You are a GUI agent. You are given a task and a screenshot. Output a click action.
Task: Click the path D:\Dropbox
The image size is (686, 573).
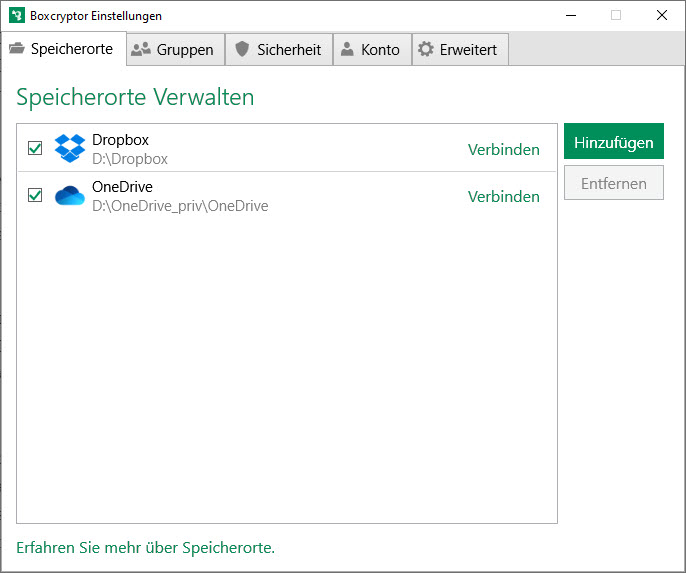coord(130,159)
